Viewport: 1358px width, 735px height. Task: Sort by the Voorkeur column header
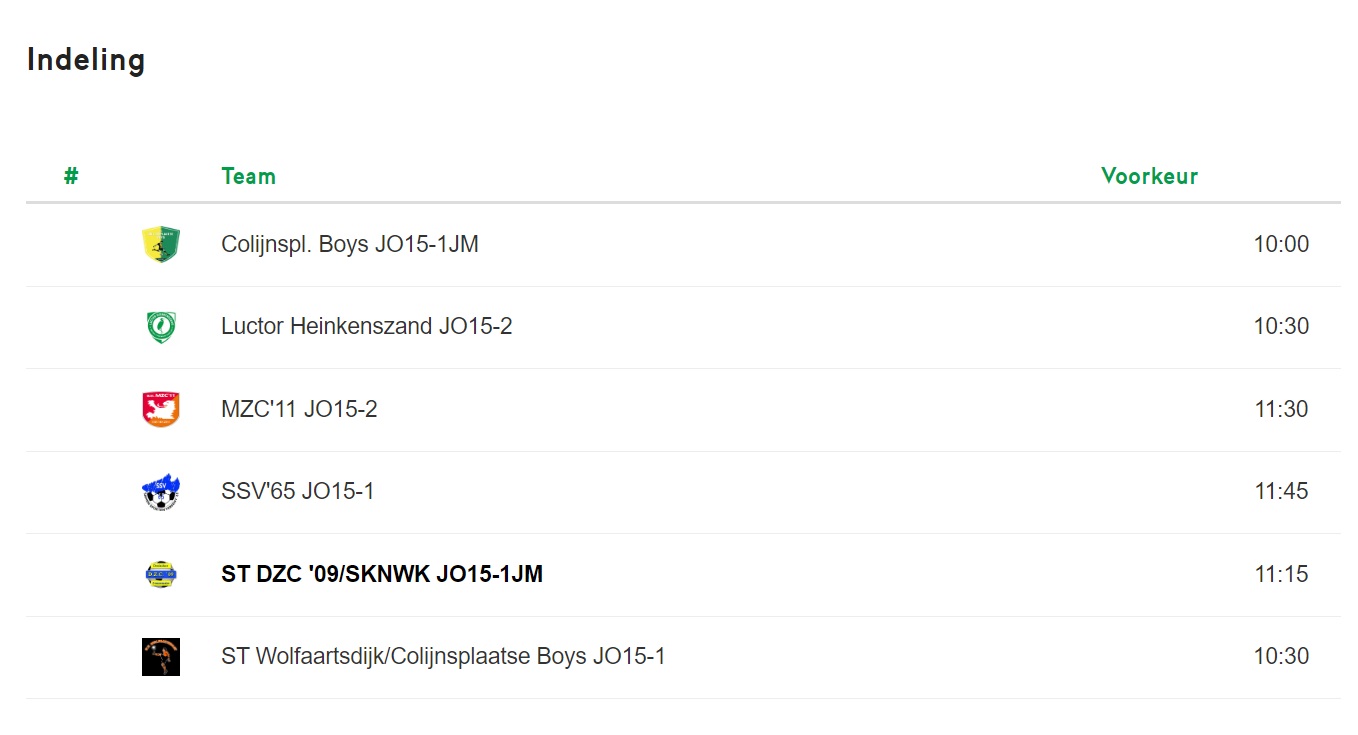click(x=1149, y=177)
